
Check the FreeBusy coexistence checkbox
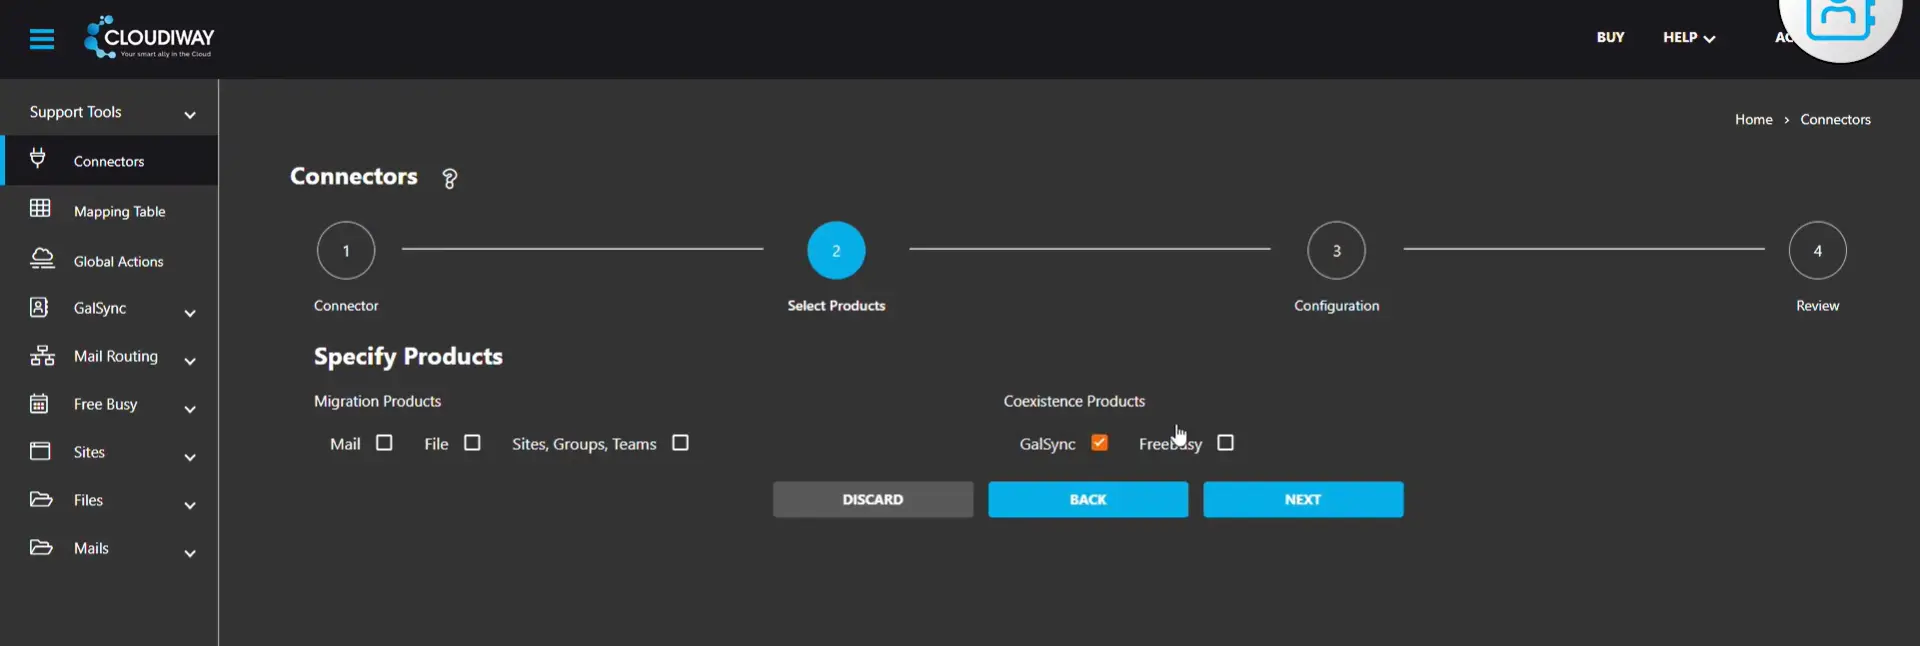point(1225,443)
